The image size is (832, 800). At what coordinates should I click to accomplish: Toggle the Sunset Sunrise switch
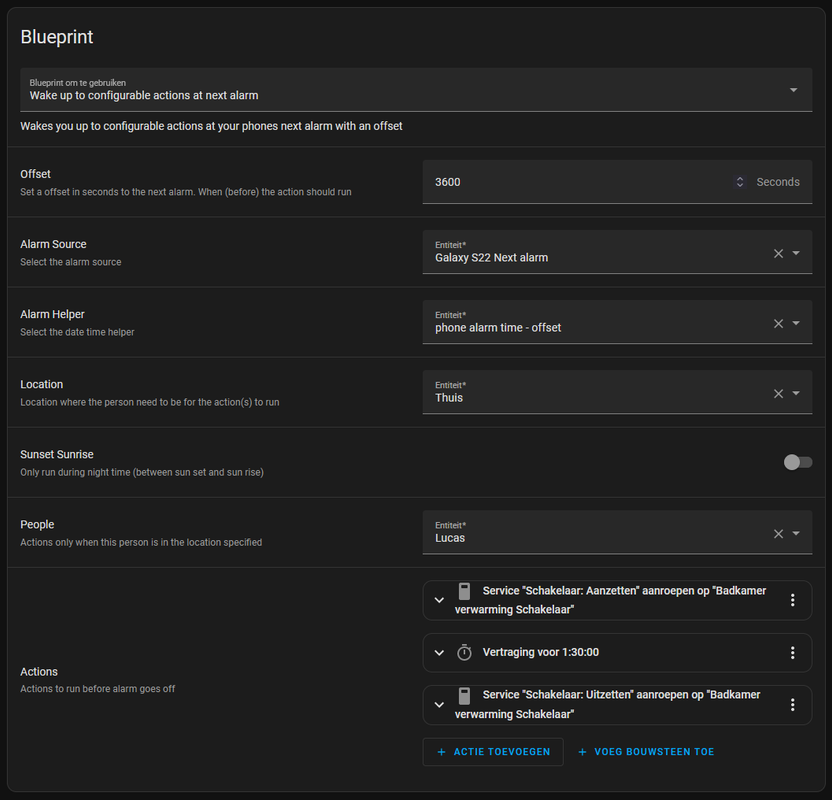pyautogui.click(x=798, y=462)
